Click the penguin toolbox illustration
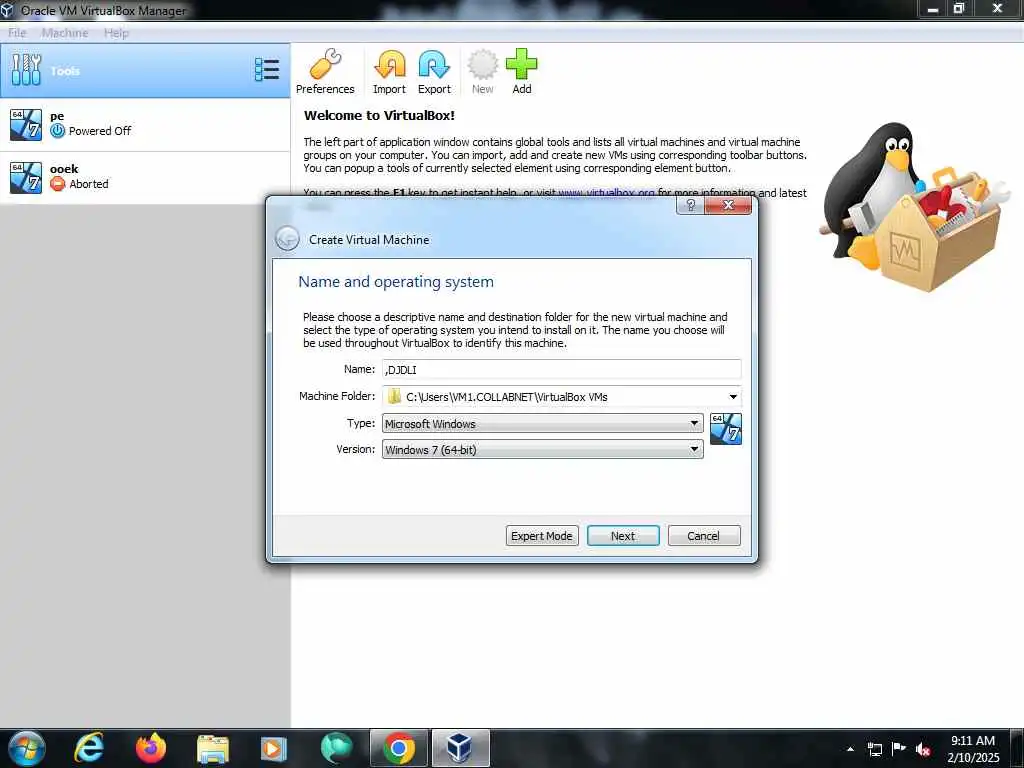Viewport: 1024px width, 768px height. [x=914, y=206]
